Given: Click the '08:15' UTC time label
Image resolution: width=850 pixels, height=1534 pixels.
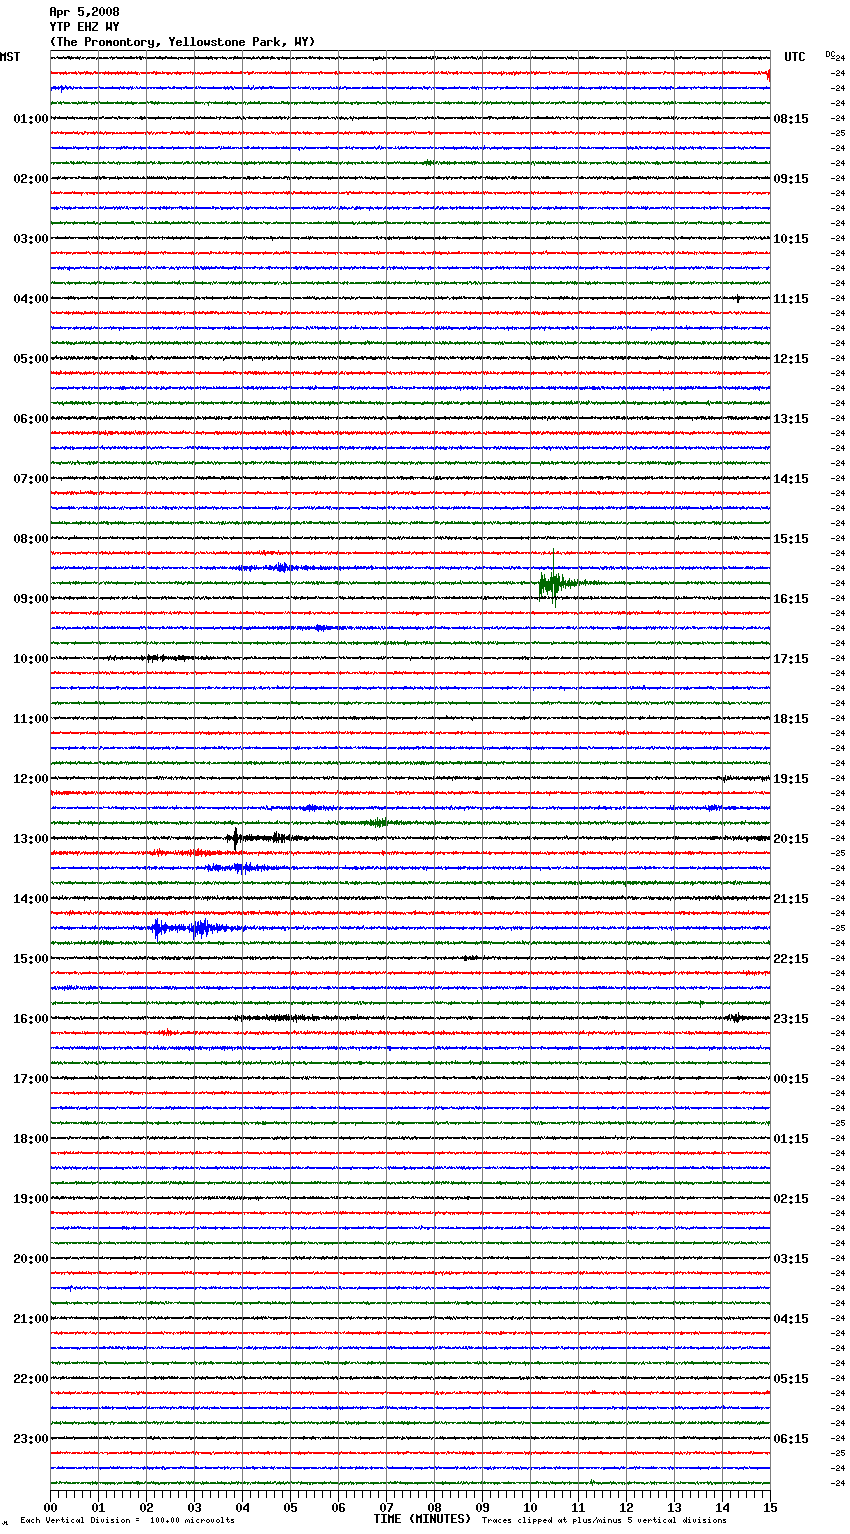Looking at the screenshot, I should tap(791, 119).
